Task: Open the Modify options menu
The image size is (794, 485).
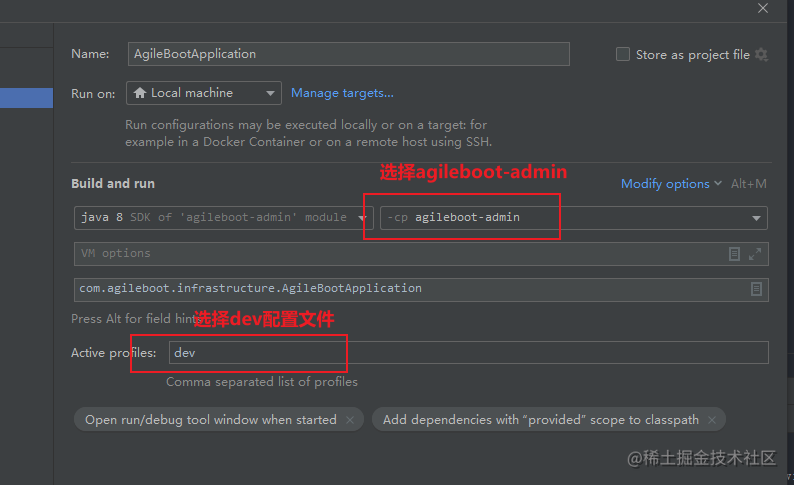Action: [x=671, y=184]
